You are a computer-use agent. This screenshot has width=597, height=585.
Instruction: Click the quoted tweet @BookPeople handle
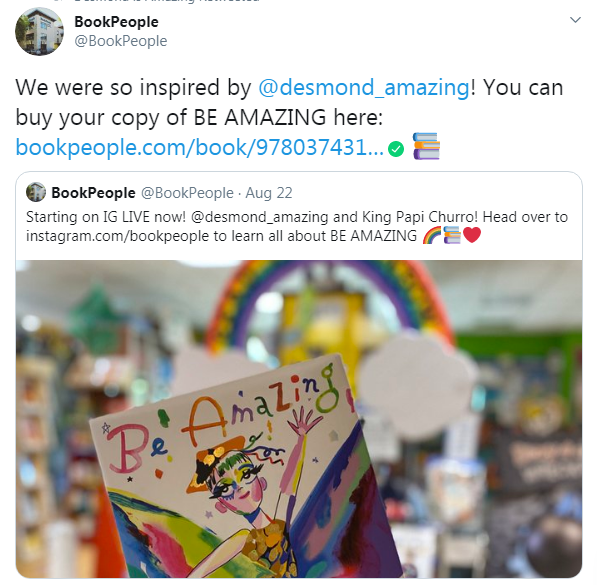point(187,193)
